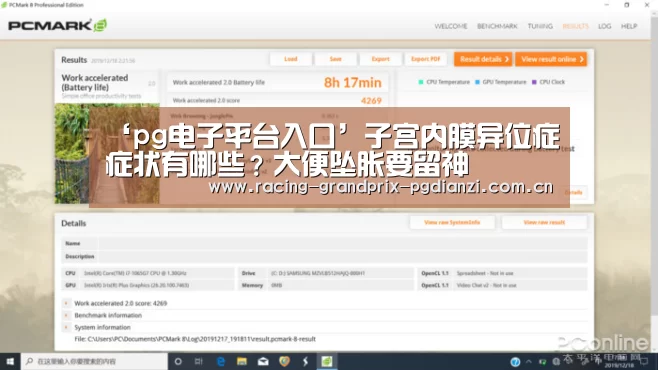658x370 pixels.
Task: Launch Microsoft Edge from taskbar
Action: (220, 361)
